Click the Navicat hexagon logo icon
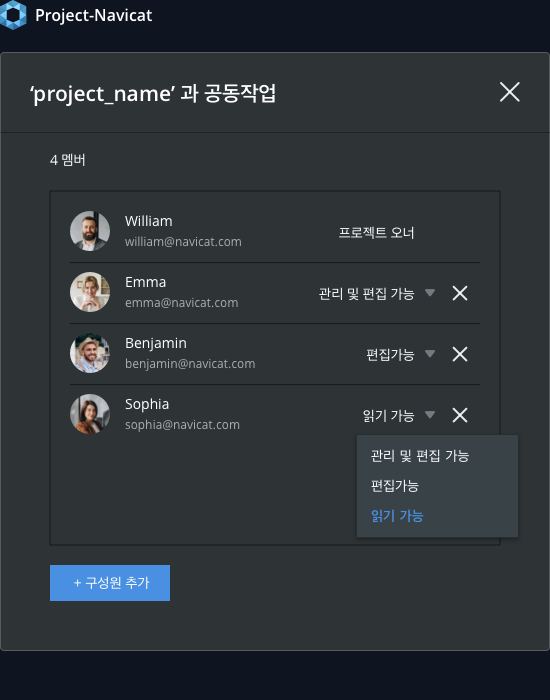The width and height of the screenshot is (550, 700). 13,15
